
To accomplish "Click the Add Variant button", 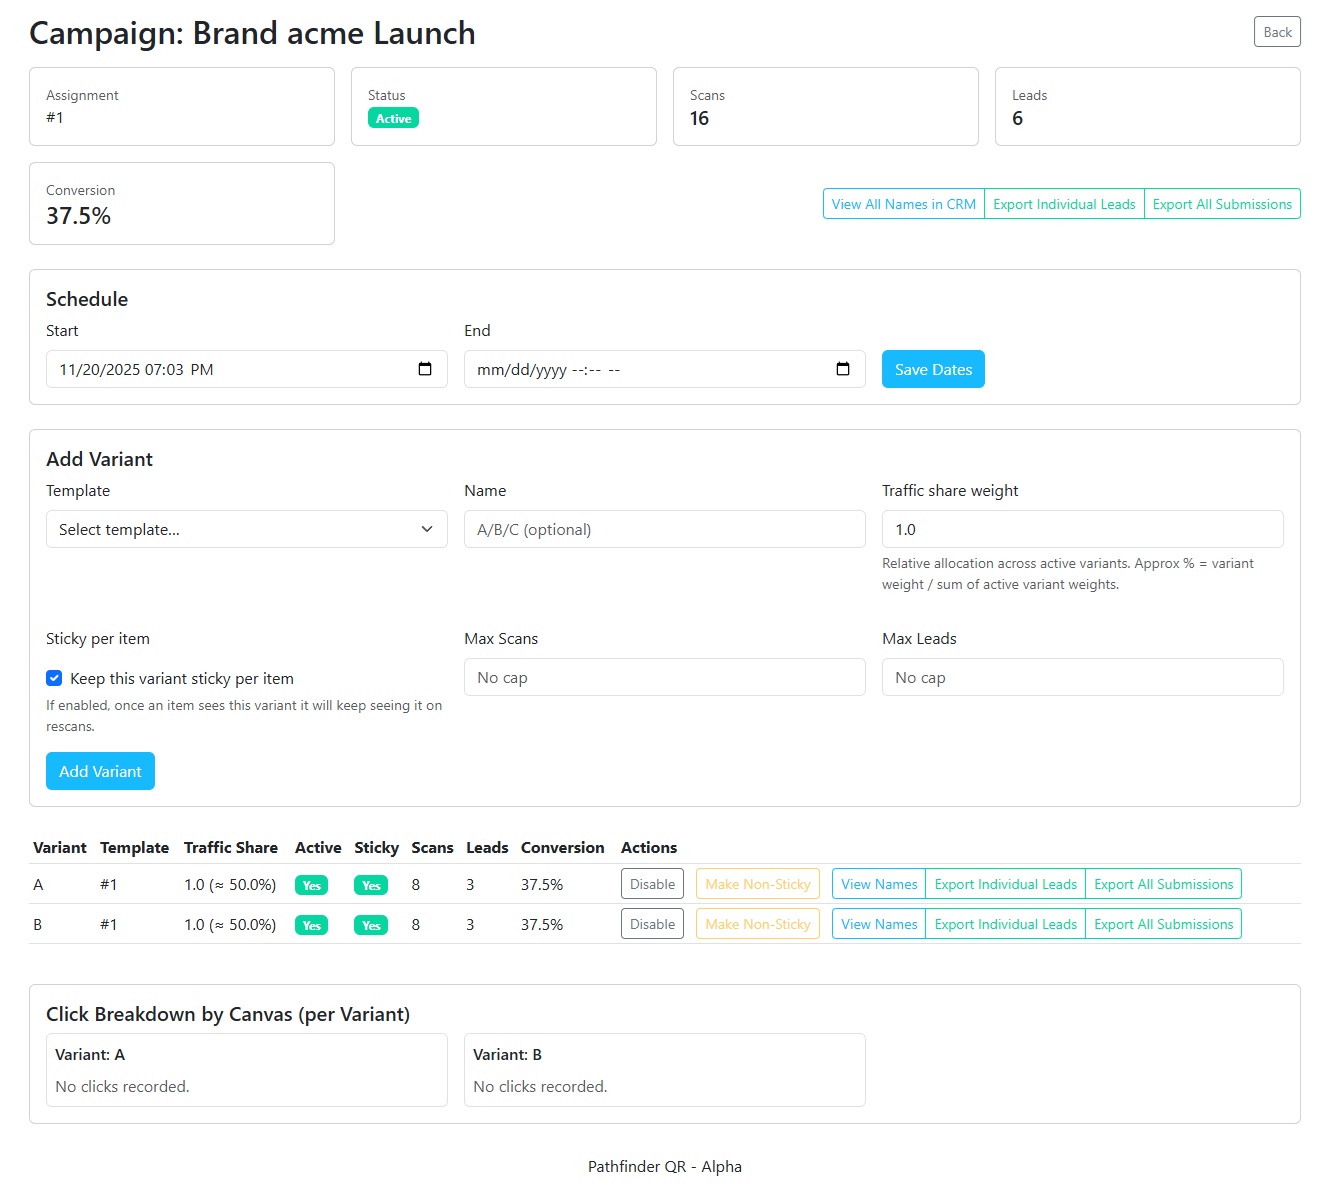I will click(x=100, y=771).
